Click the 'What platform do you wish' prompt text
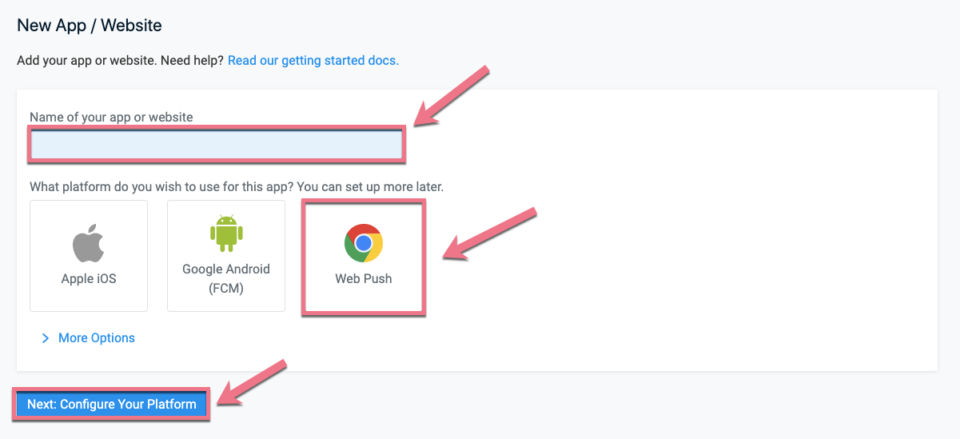Screen dimensions: 960x439 coord(236,187)
